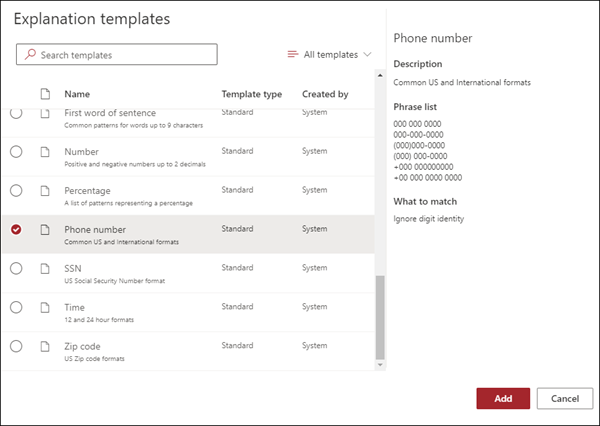Click the Cancel button
The height and width of the screenshot is (426, 600).
click(565, 398)
